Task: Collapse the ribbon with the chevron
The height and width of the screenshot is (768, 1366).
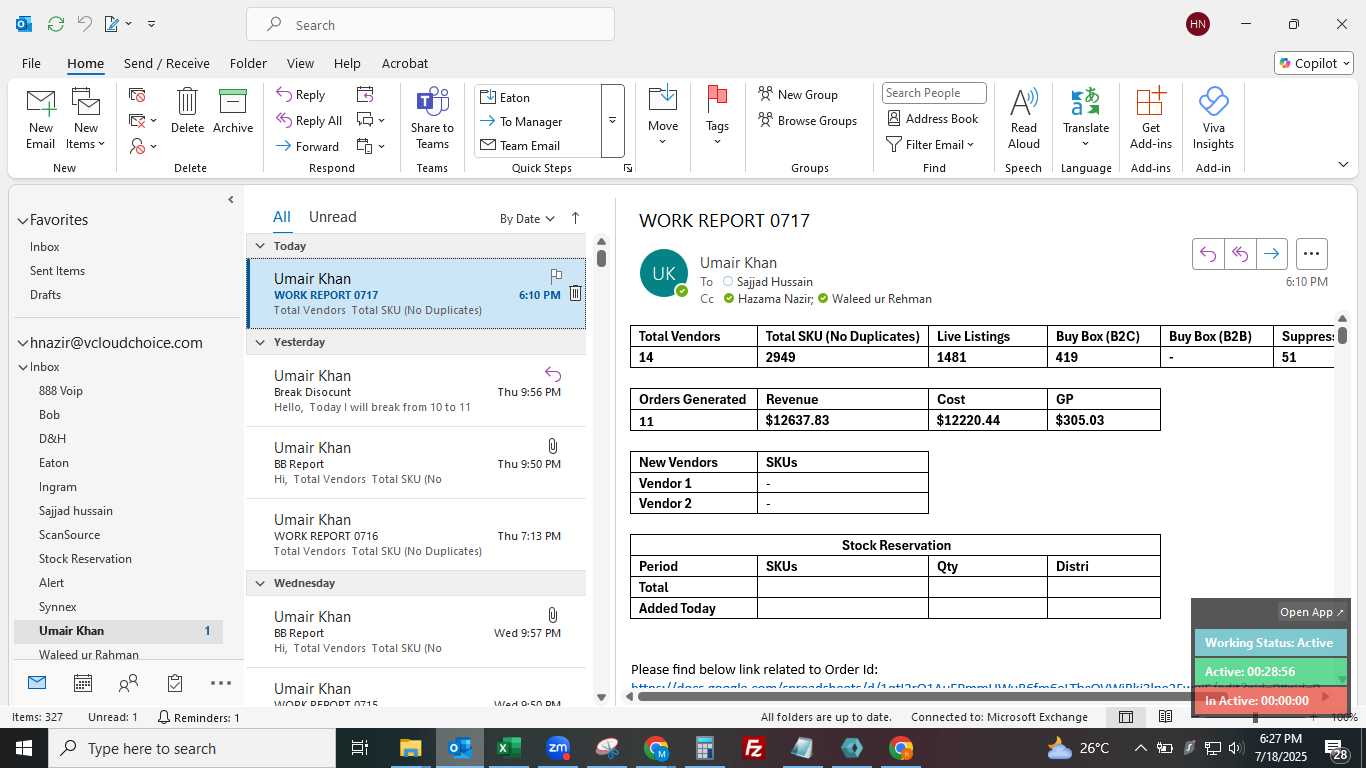Action: point(1343,164)
